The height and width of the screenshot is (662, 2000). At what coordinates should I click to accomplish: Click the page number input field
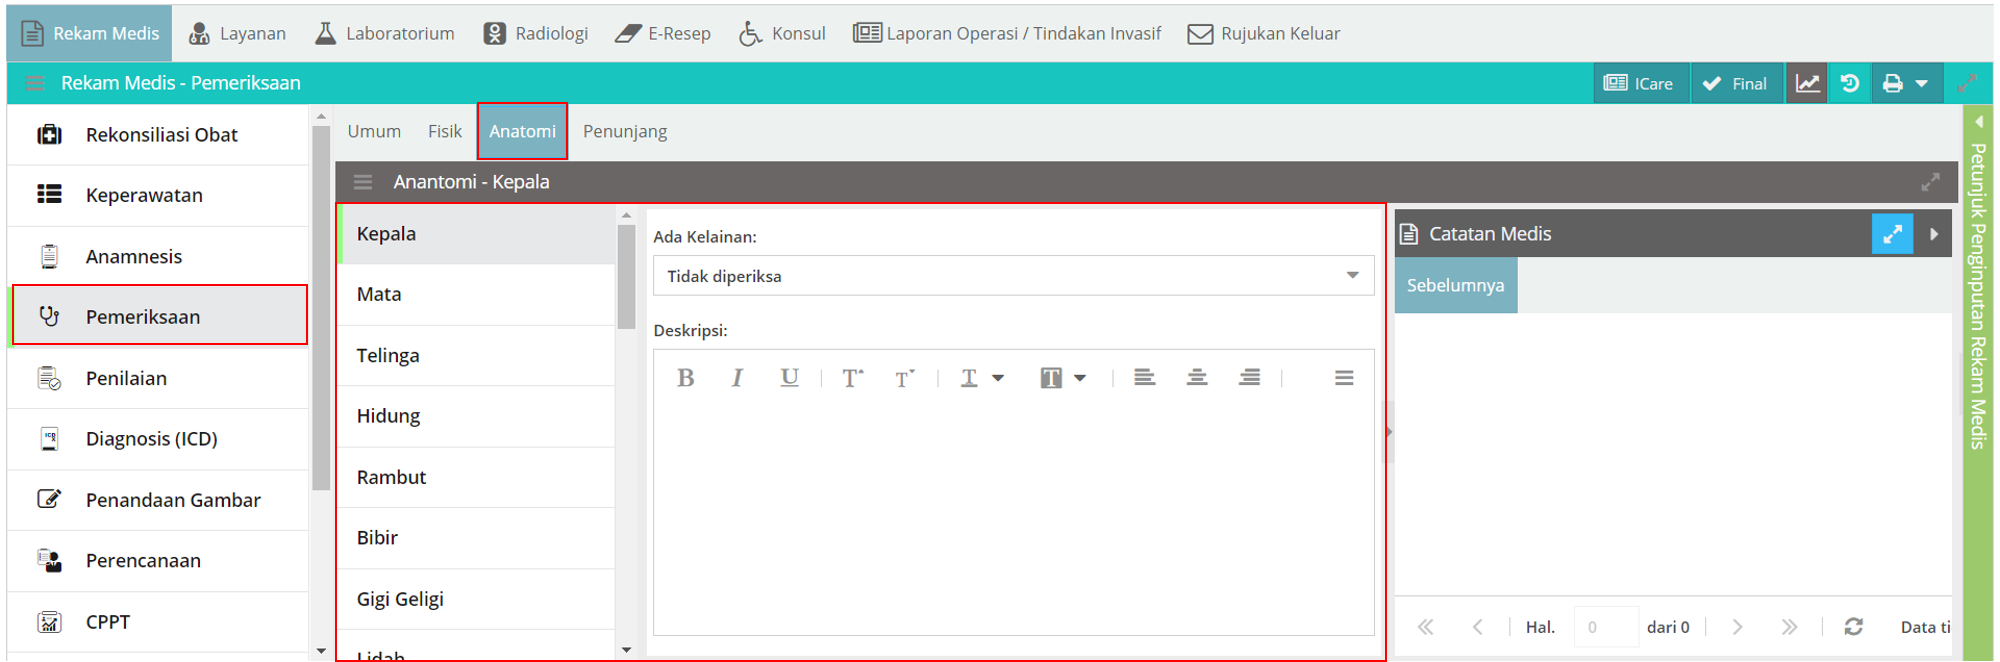coord(1606,627)
